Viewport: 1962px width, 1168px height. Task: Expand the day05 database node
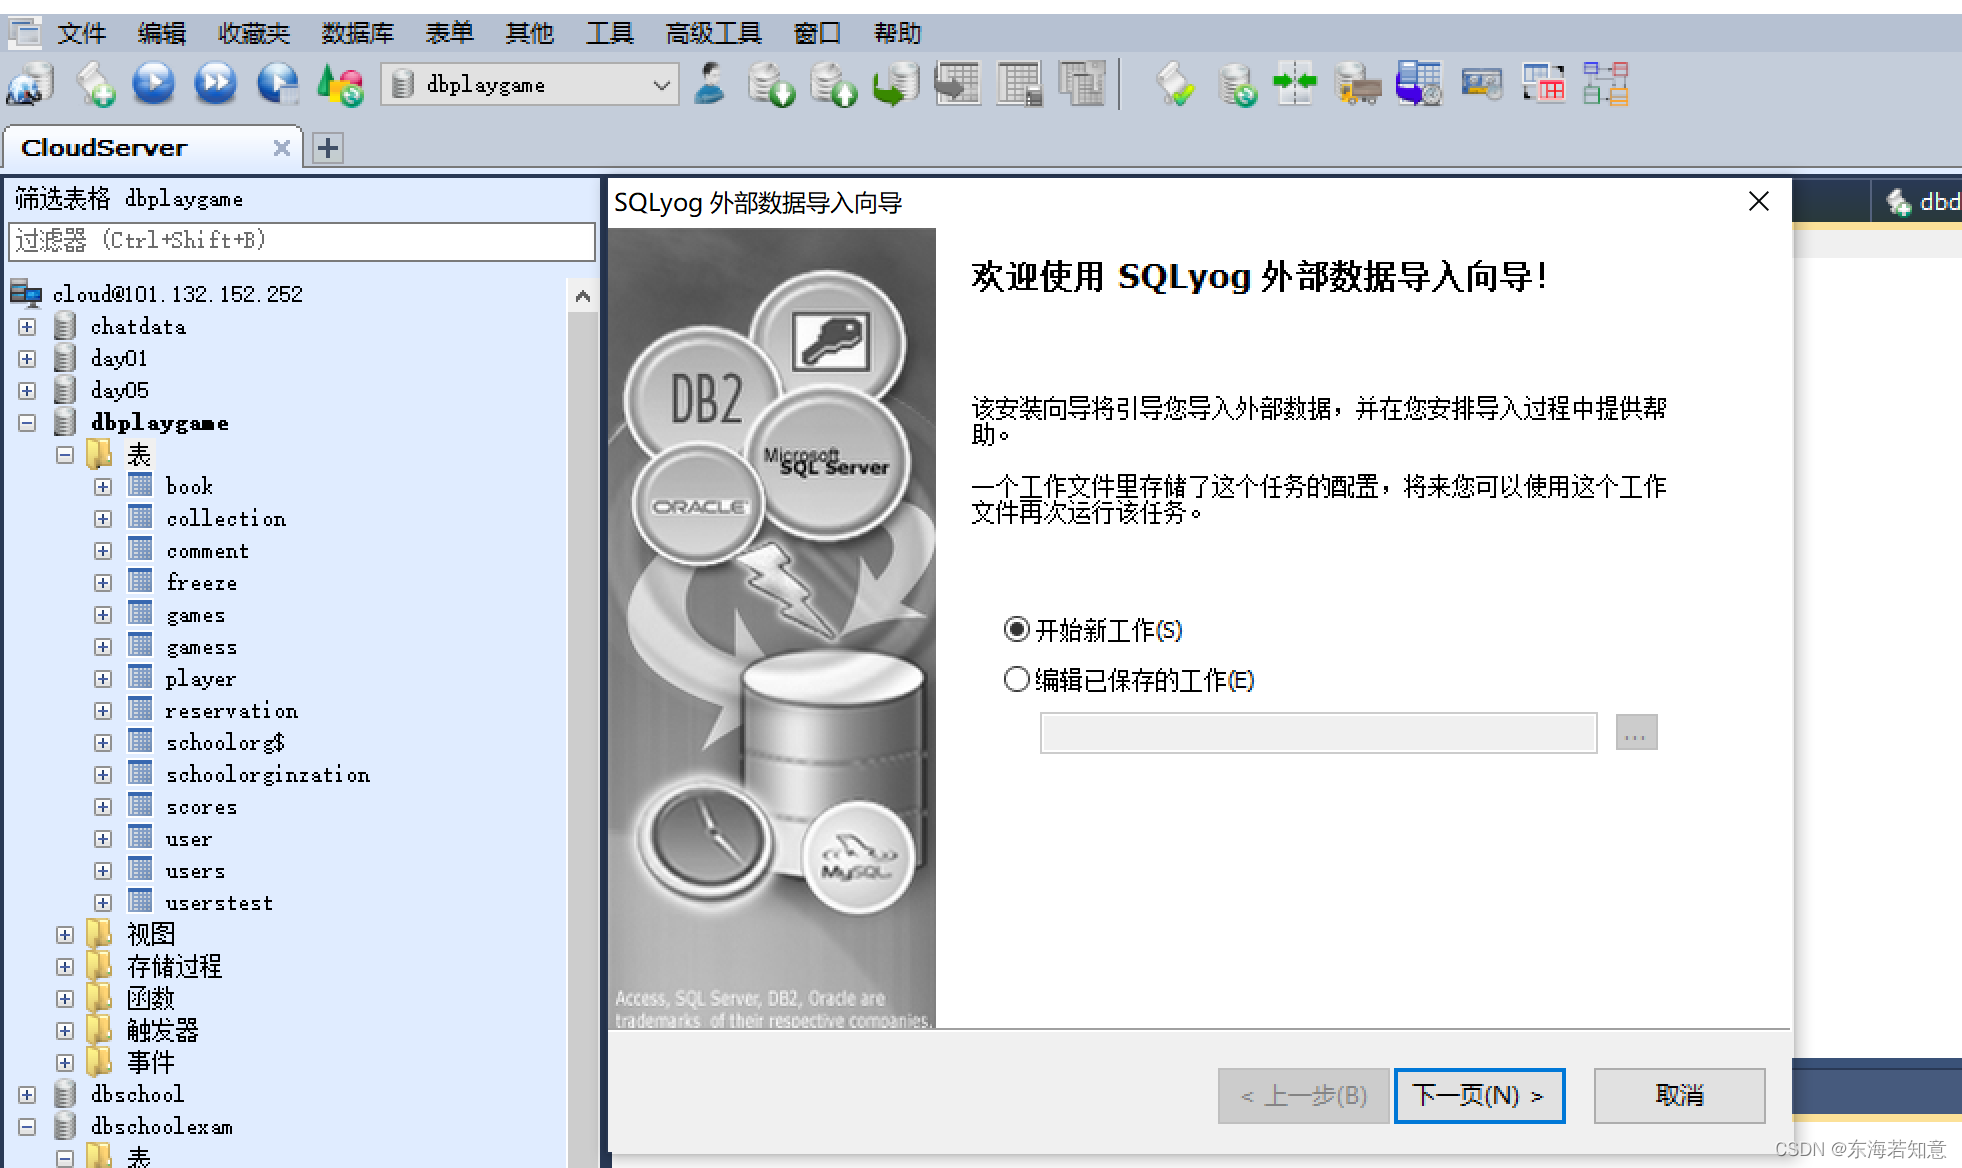coord(27,391)
